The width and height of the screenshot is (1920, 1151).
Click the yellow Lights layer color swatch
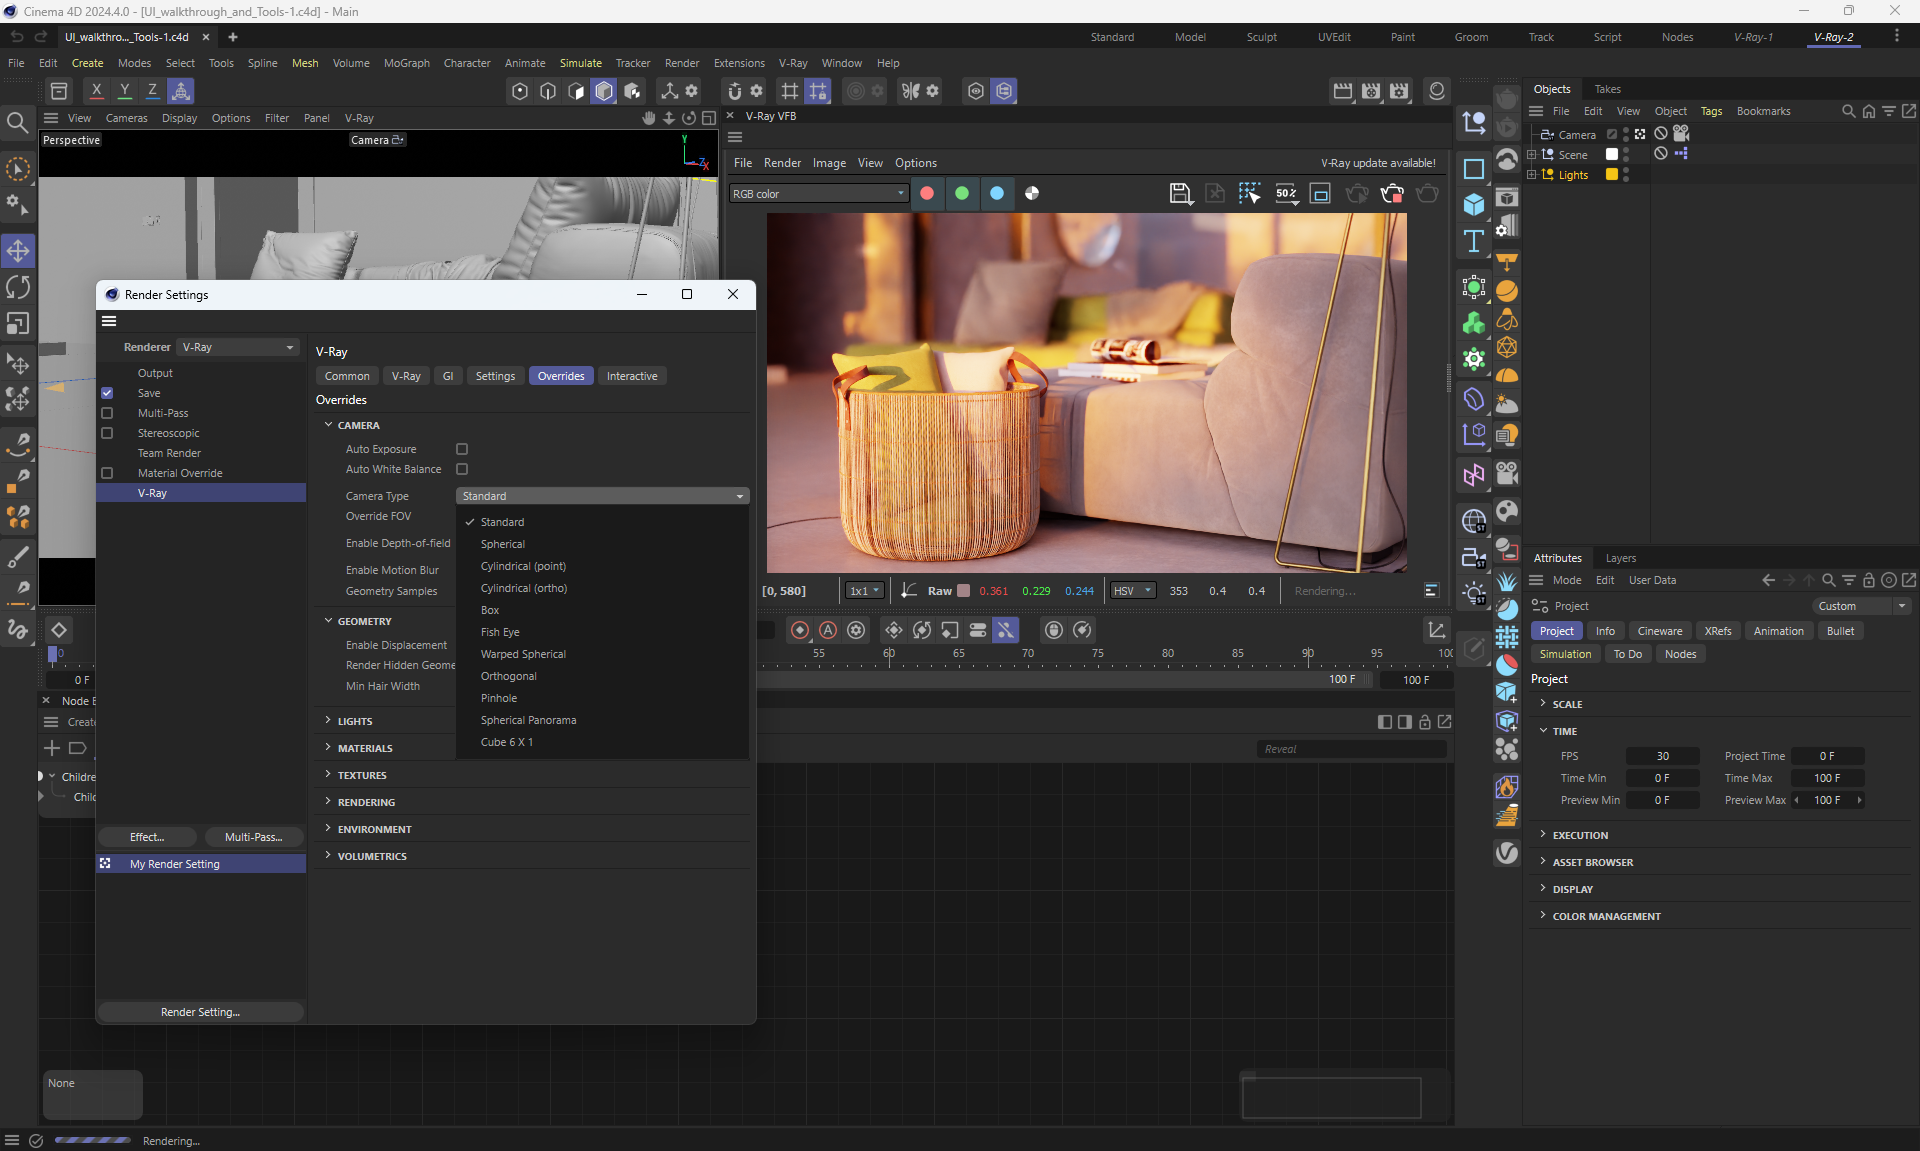1612,175
